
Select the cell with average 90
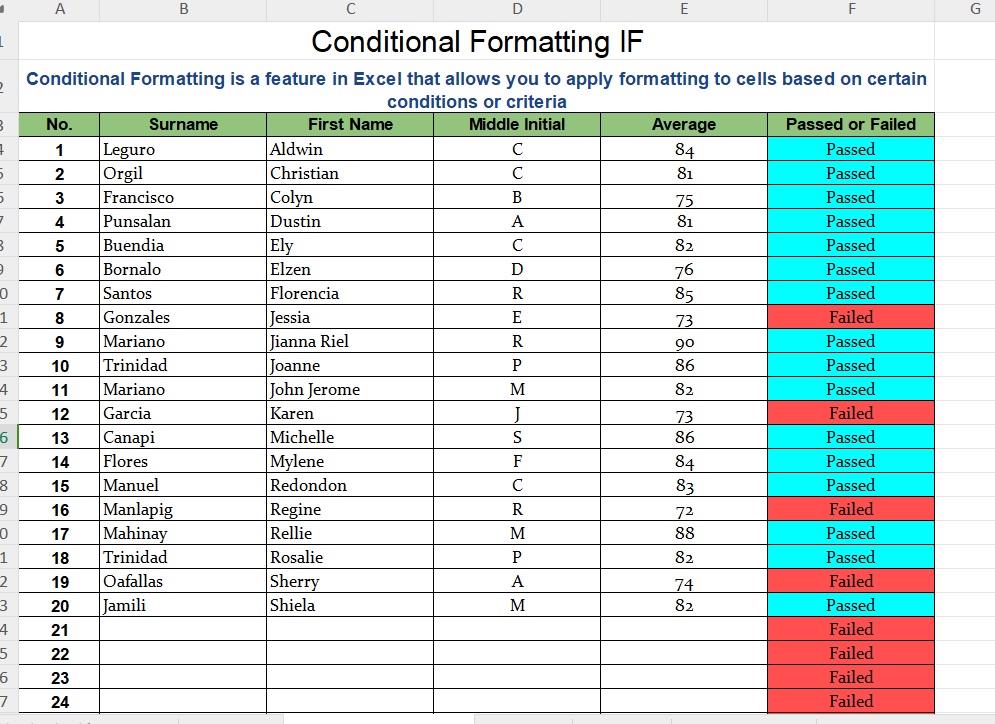pos(684,341)
